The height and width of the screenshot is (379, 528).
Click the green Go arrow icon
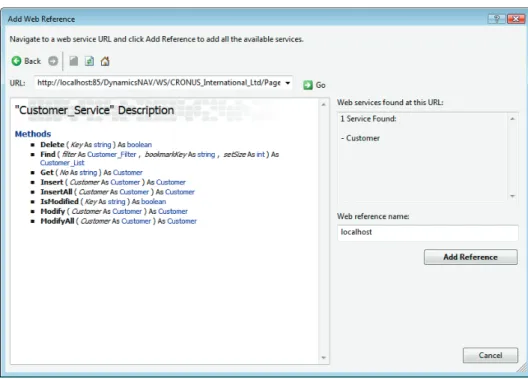[307, 85]
